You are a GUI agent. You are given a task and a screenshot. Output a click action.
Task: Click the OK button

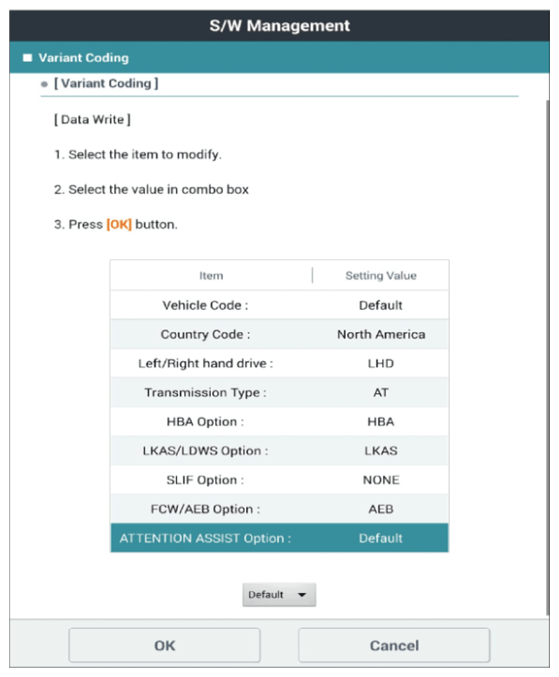pos(164,645)
